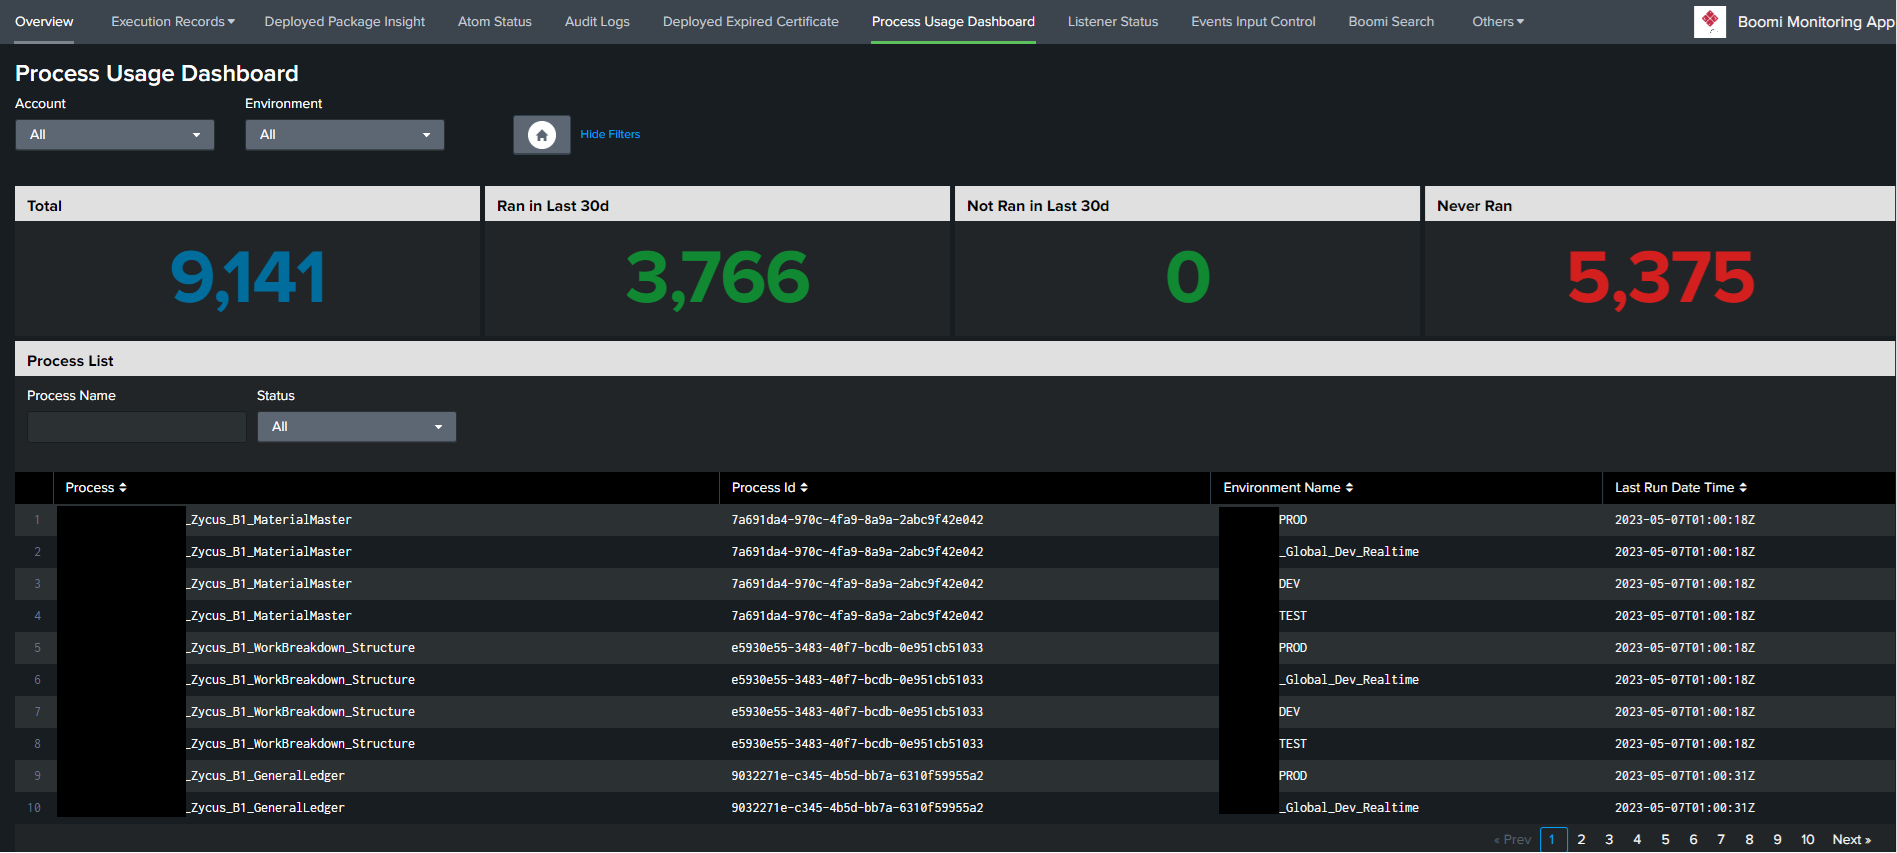The height and width of the screenshot is (853, 1897).
Task: Click the Not Ran in Last 30d 0 value
Action: click(1188, 278)
